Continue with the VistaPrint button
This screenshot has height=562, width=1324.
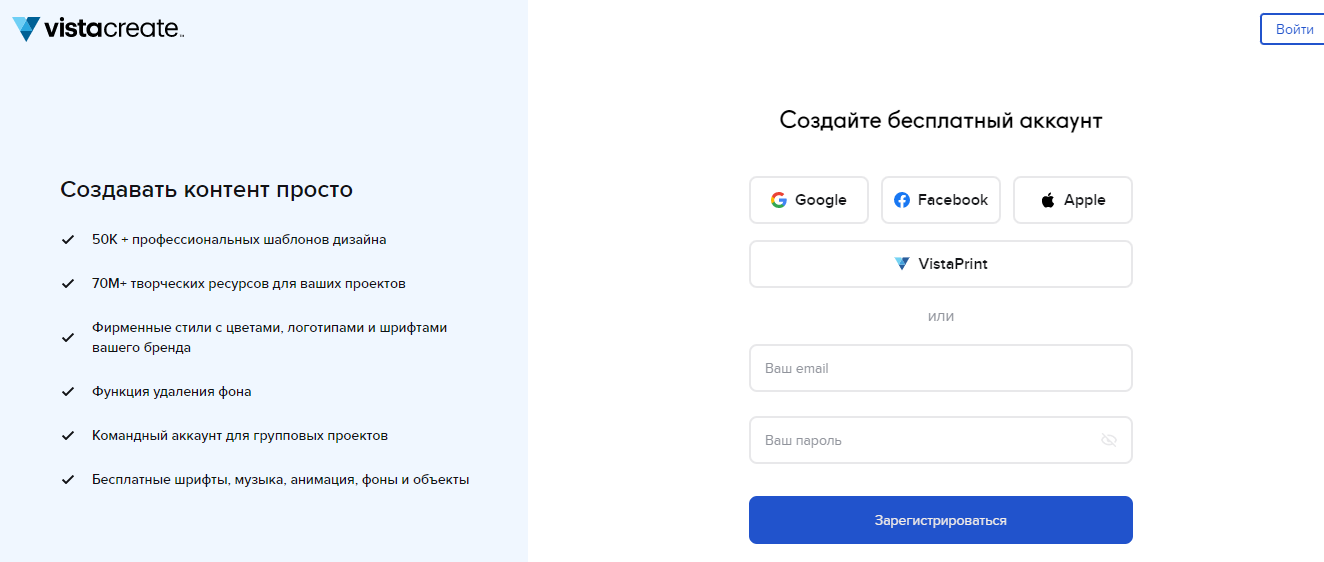click(941, 264)
